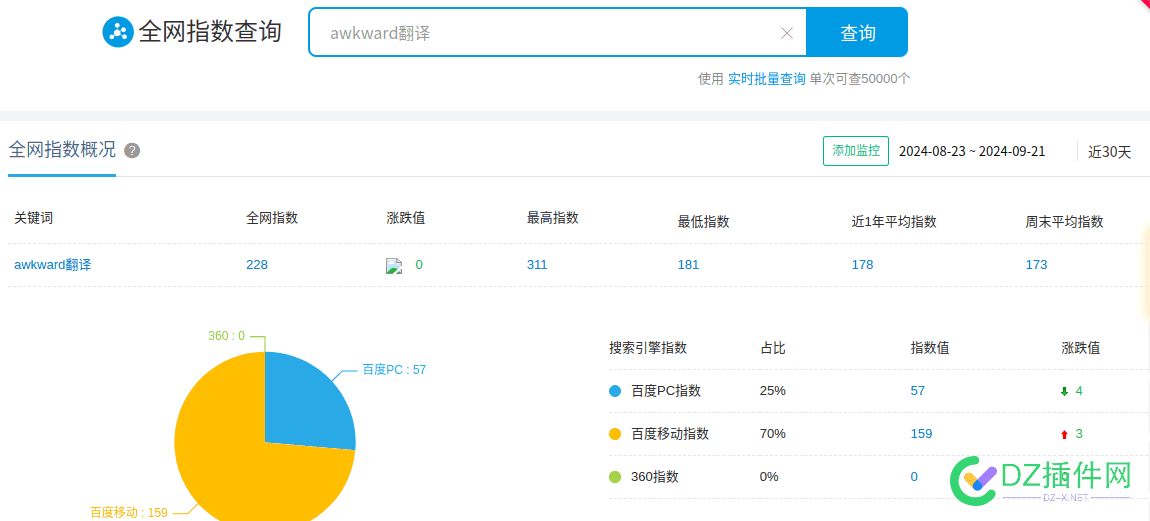
Task: Open the help question mark beside 全网指数概况
Action: pyautogui.click(x=132, y=150)
